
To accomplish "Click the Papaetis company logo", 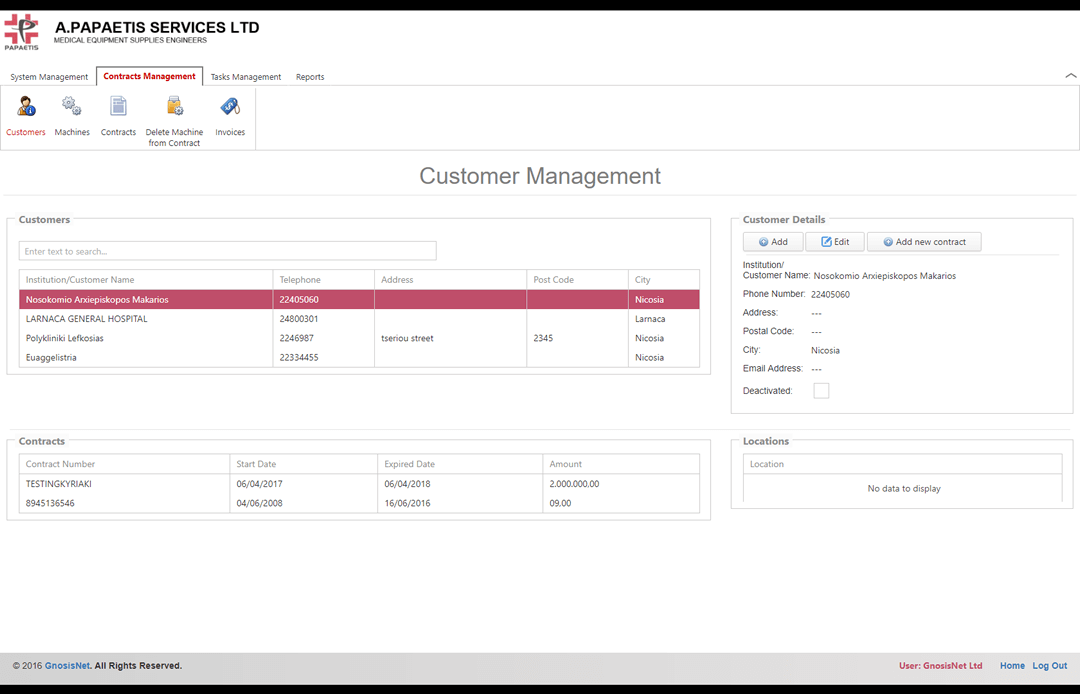I will point(21,31).
